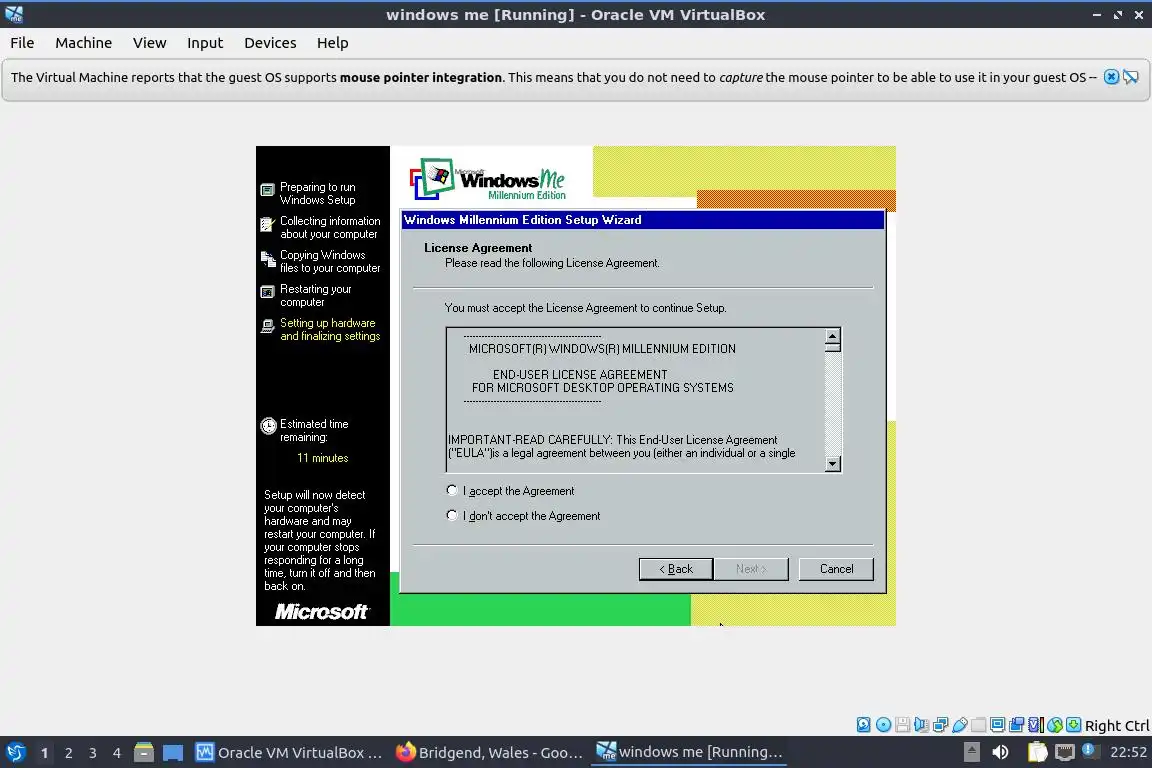
Task: Click the license scrollbar track
Action: (x=832, y=403)
